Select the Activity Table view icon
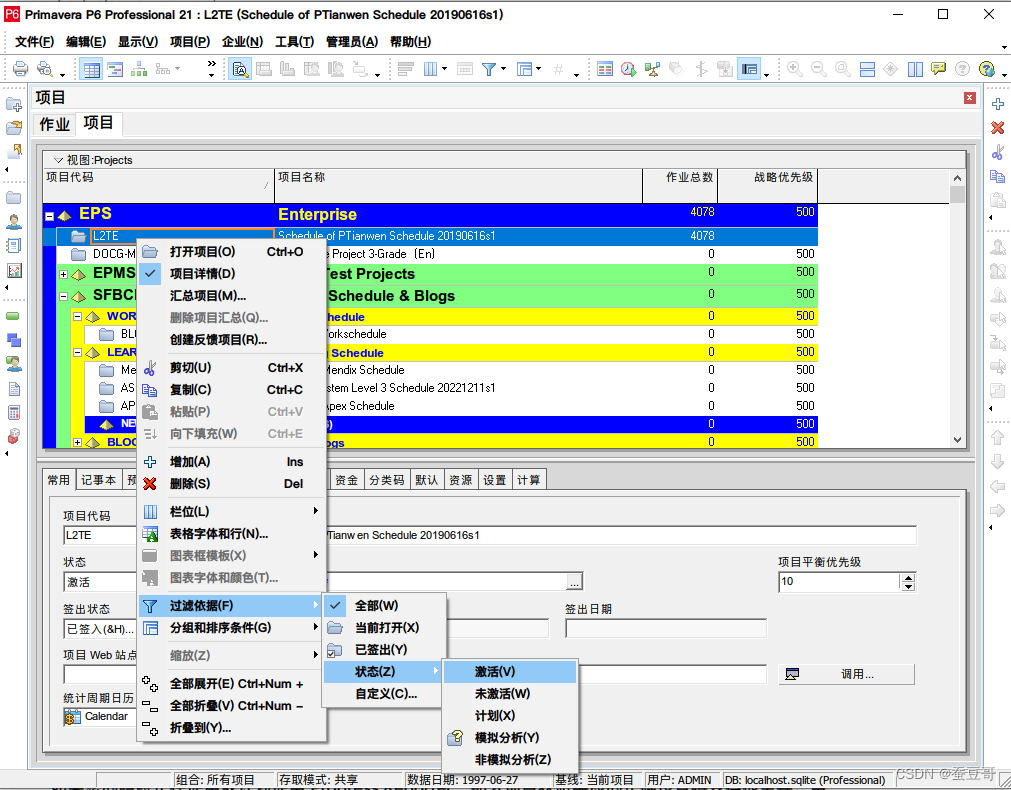 click(x=92, y=69)
